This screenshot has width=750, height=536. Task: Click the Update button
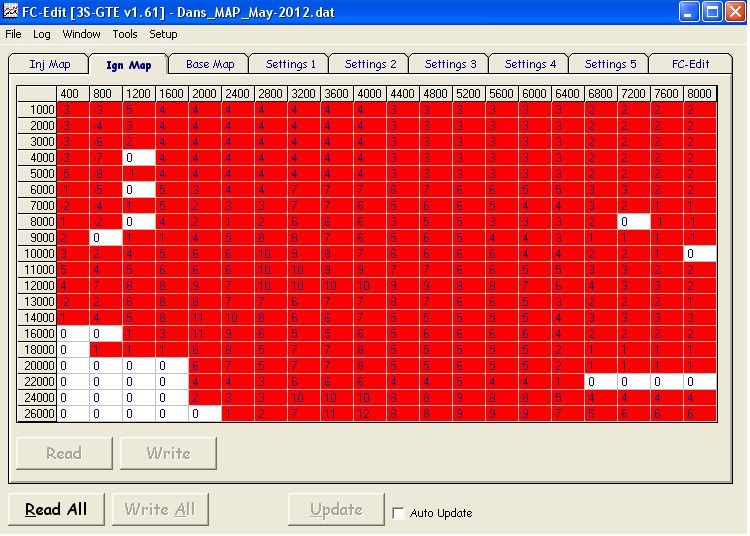pos(336,509)
